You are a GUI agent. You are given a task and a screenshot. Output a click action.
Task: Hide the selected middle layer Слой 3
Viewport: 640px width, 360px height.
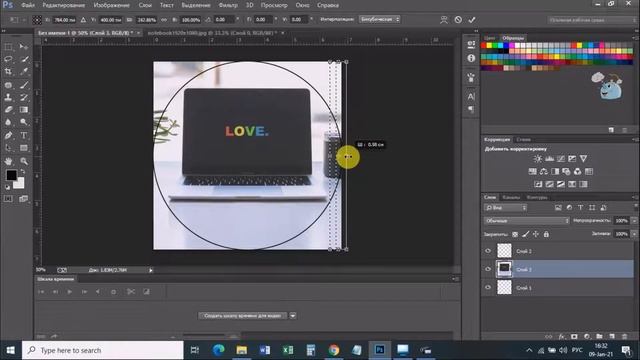pos(488,269)
